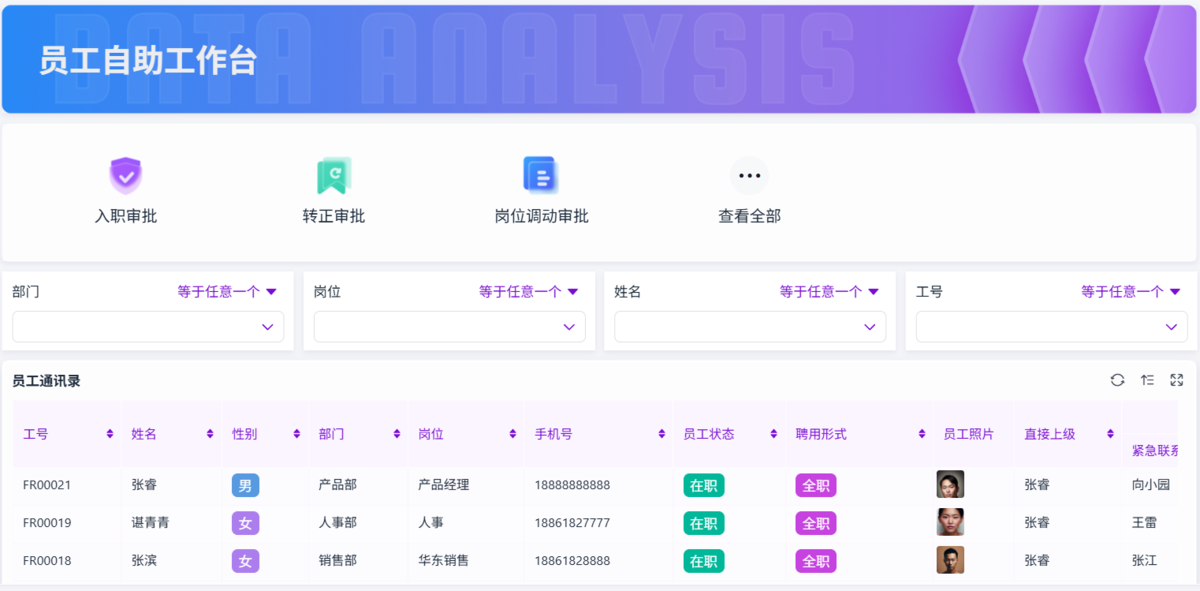
Task: Expand 员工通讯录 table to fullscreen
Action: coord(1177,380)
